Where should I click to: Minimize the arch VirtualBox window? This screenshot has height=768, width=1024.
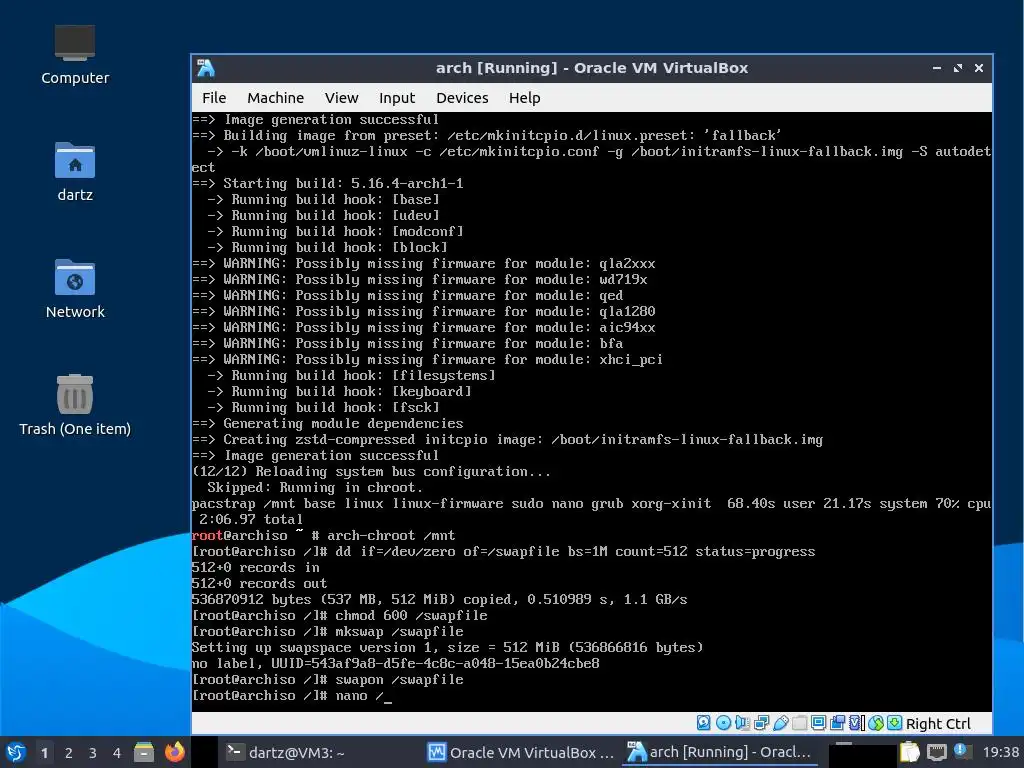pyautogui.click(x=937, y=68)
